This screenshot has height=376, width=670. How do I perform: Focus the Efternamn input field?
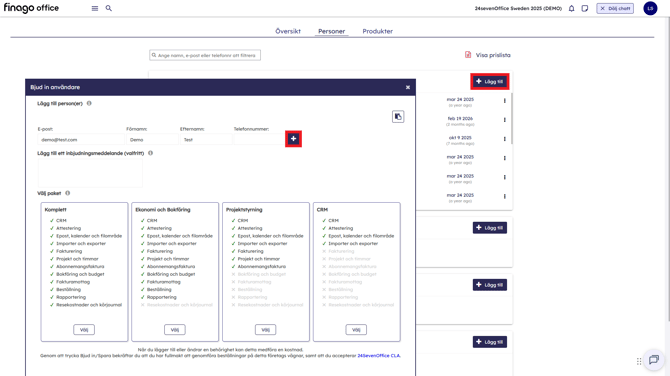206,140
